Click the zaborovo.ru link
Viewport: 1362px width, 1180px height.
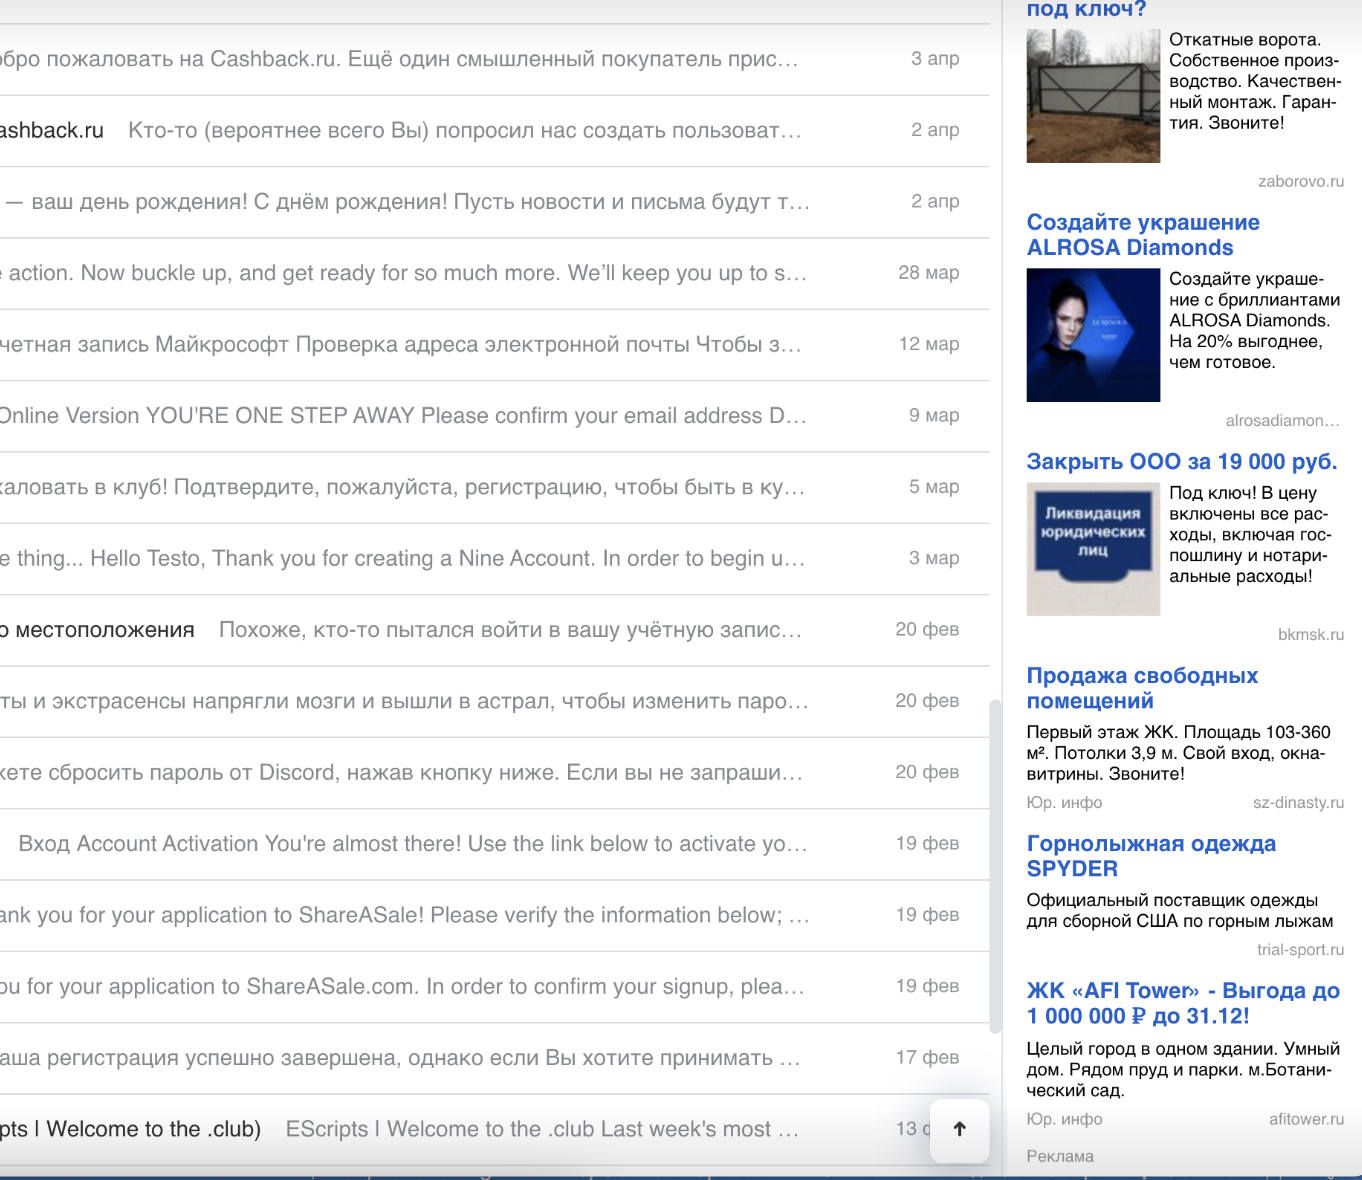[x=1301, y=181]
